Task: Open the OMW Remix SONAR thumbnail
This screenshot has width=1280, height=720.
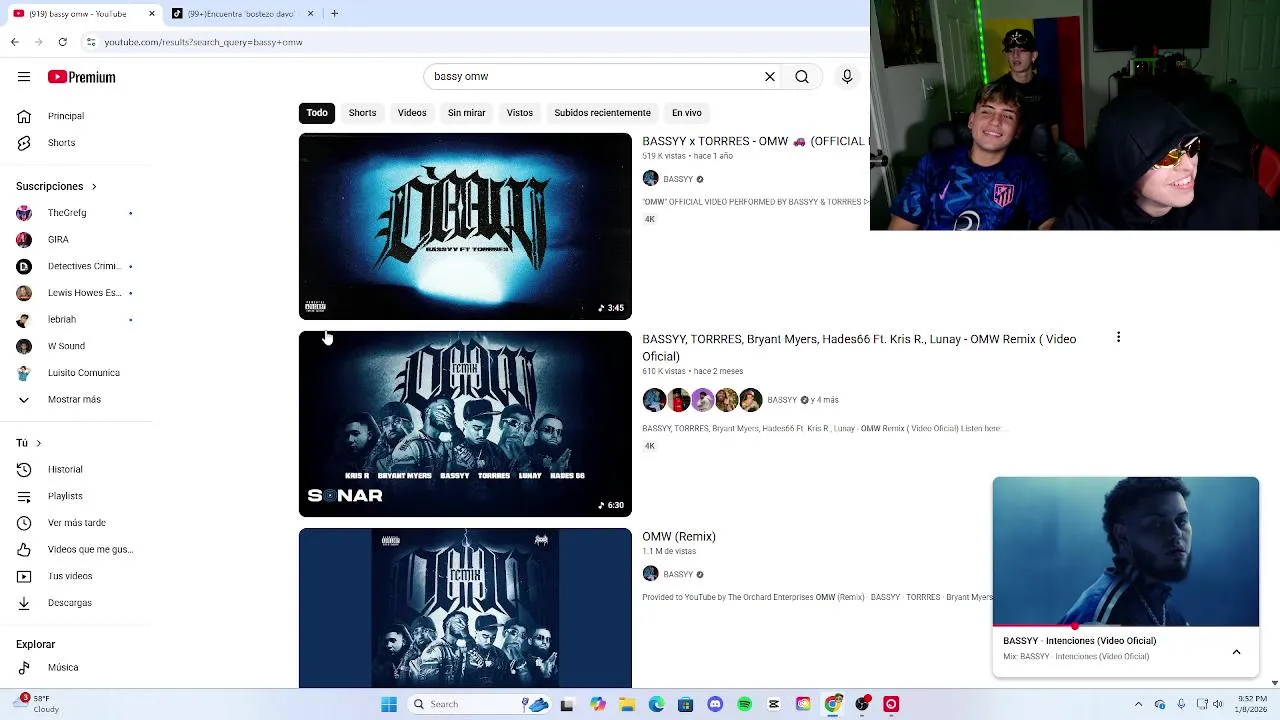Action: 465,424
